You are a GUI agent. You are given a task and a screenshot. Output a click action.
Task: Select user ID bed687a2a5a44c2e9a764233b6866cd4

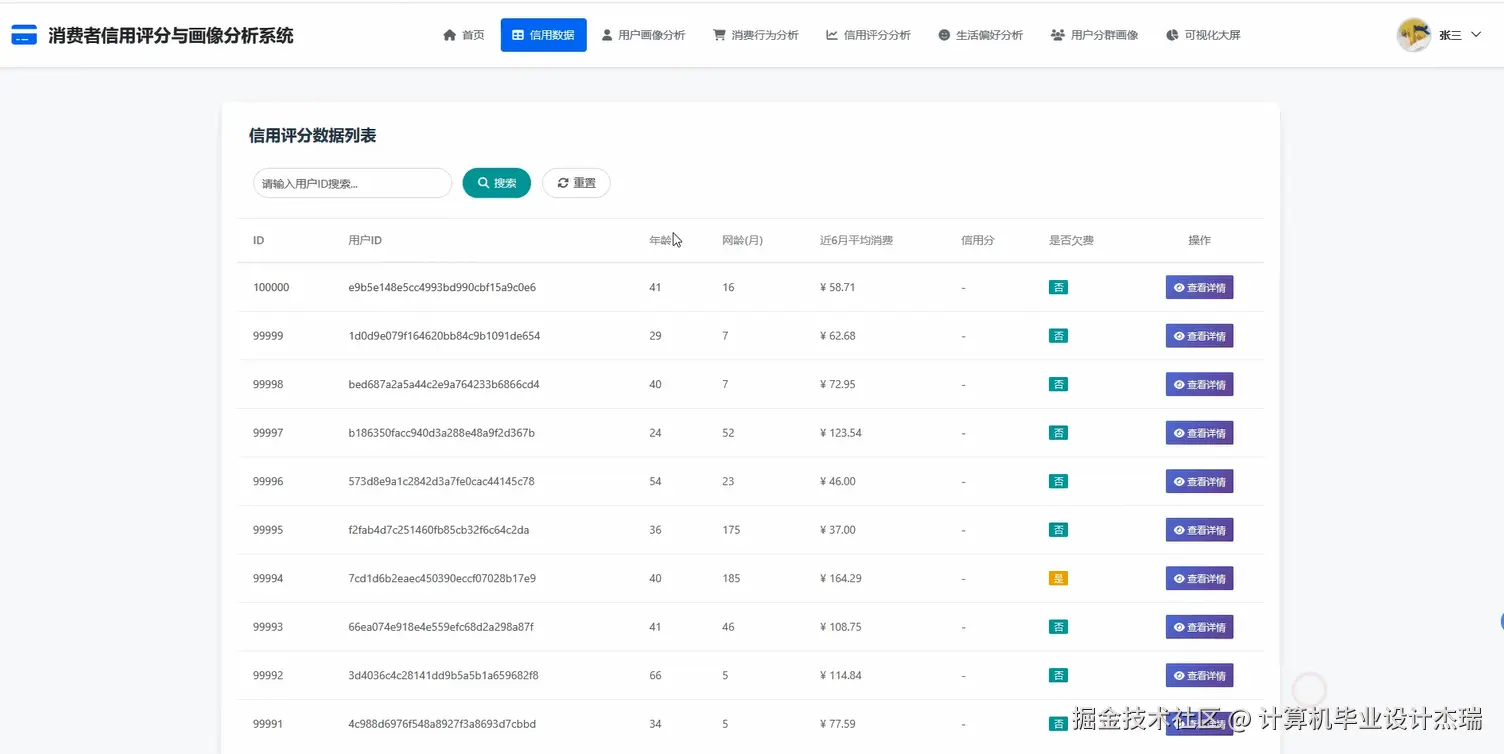pos(444,384)
